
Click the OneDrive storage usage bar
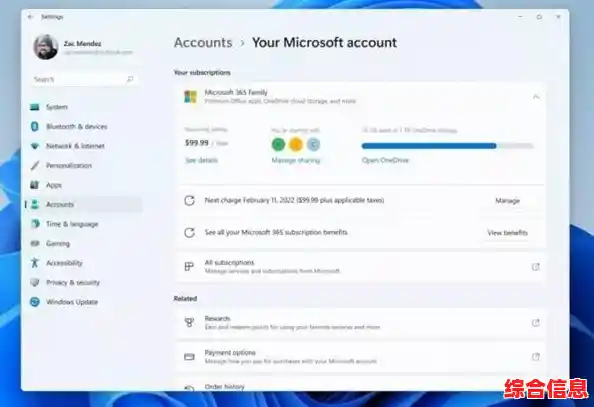point(447,146)
